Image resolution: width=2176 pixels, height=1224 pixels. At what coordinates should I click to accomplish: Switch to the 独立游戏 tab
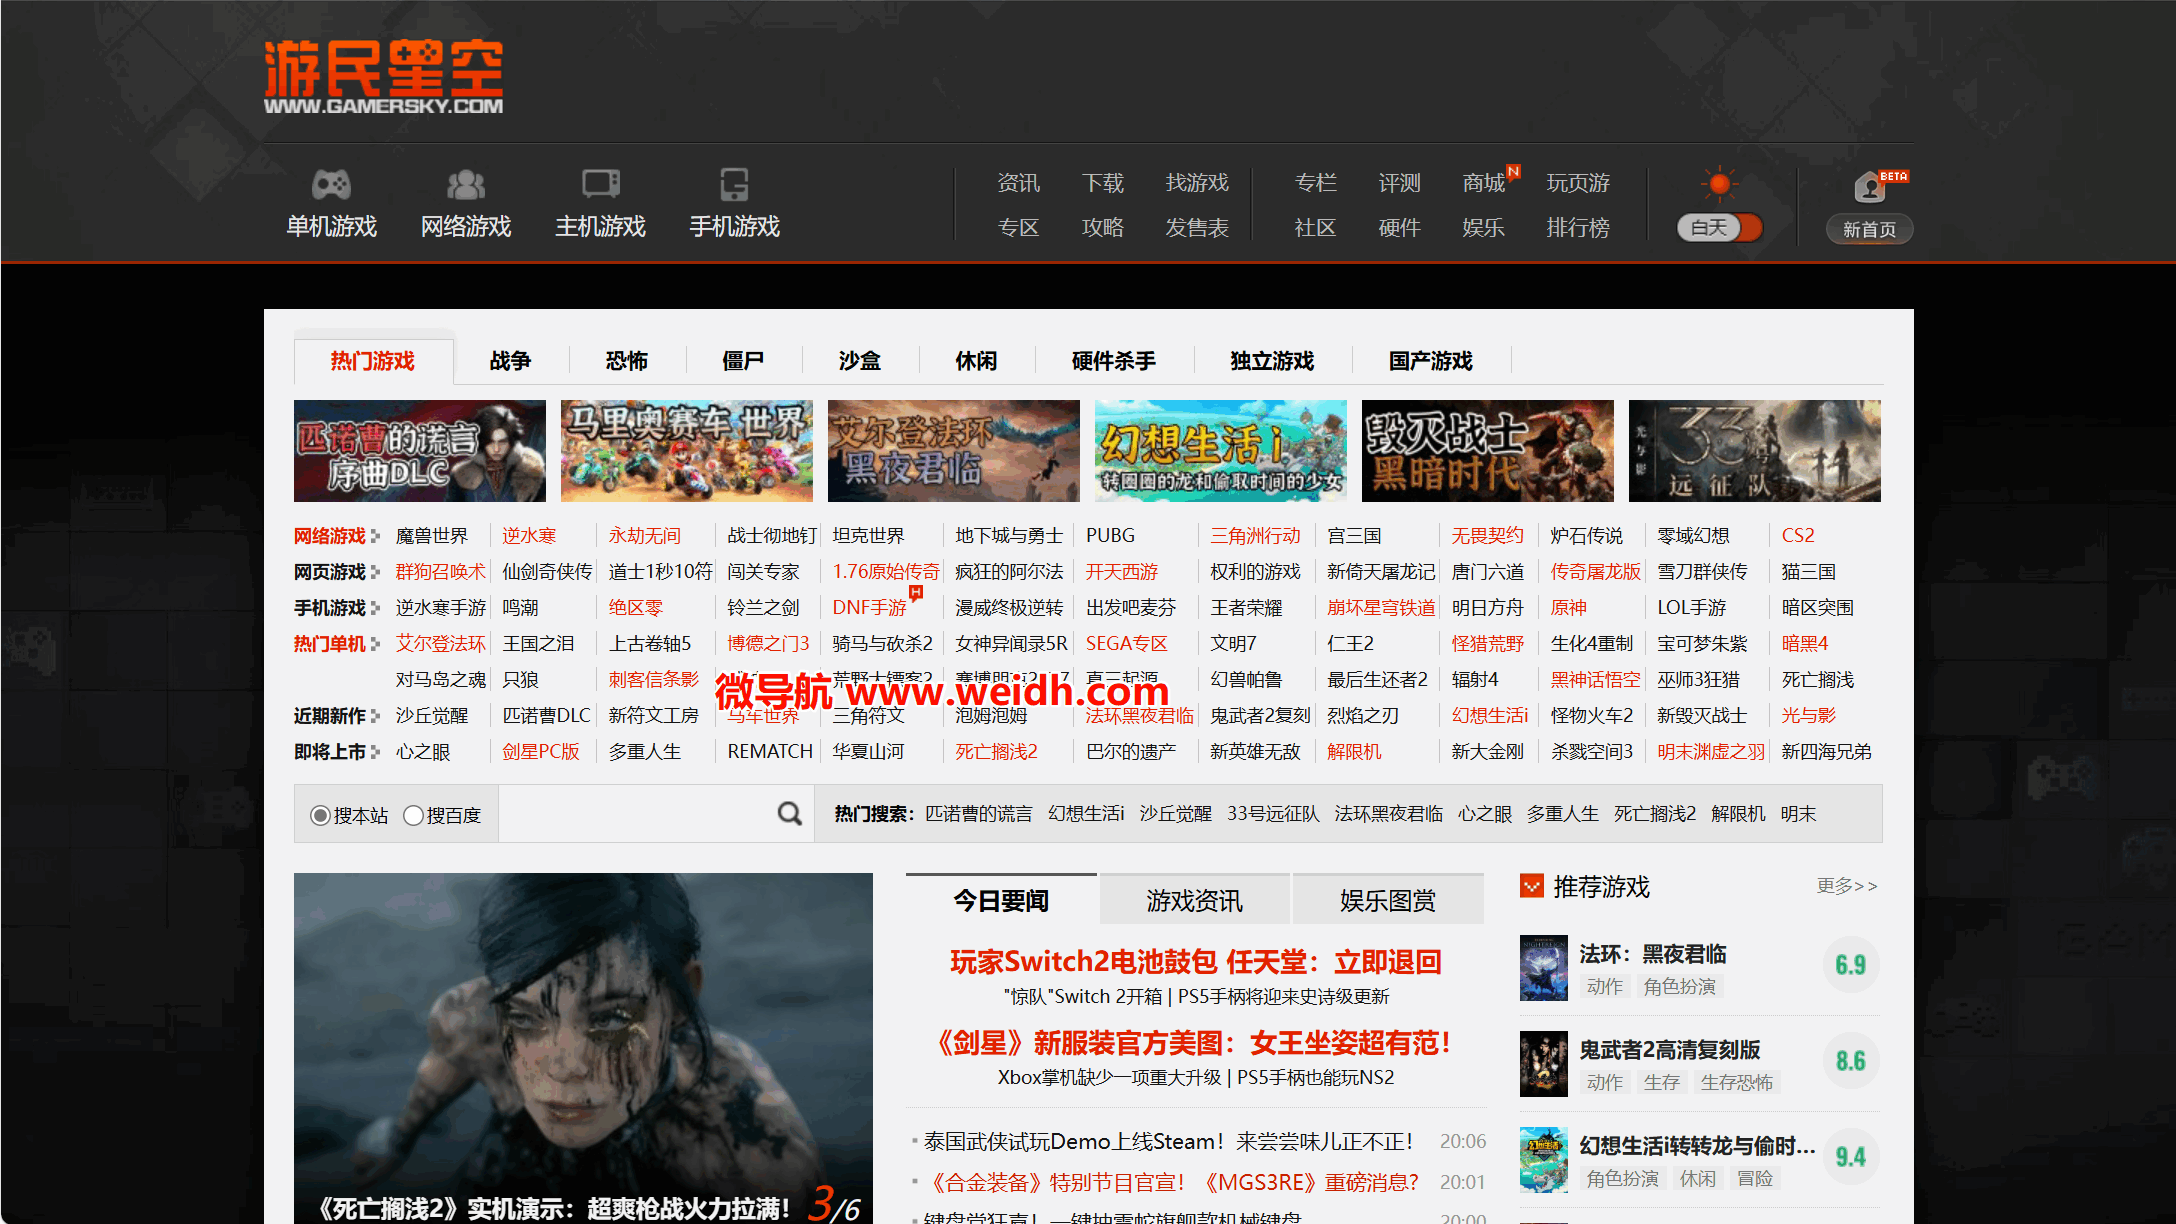1272,361
